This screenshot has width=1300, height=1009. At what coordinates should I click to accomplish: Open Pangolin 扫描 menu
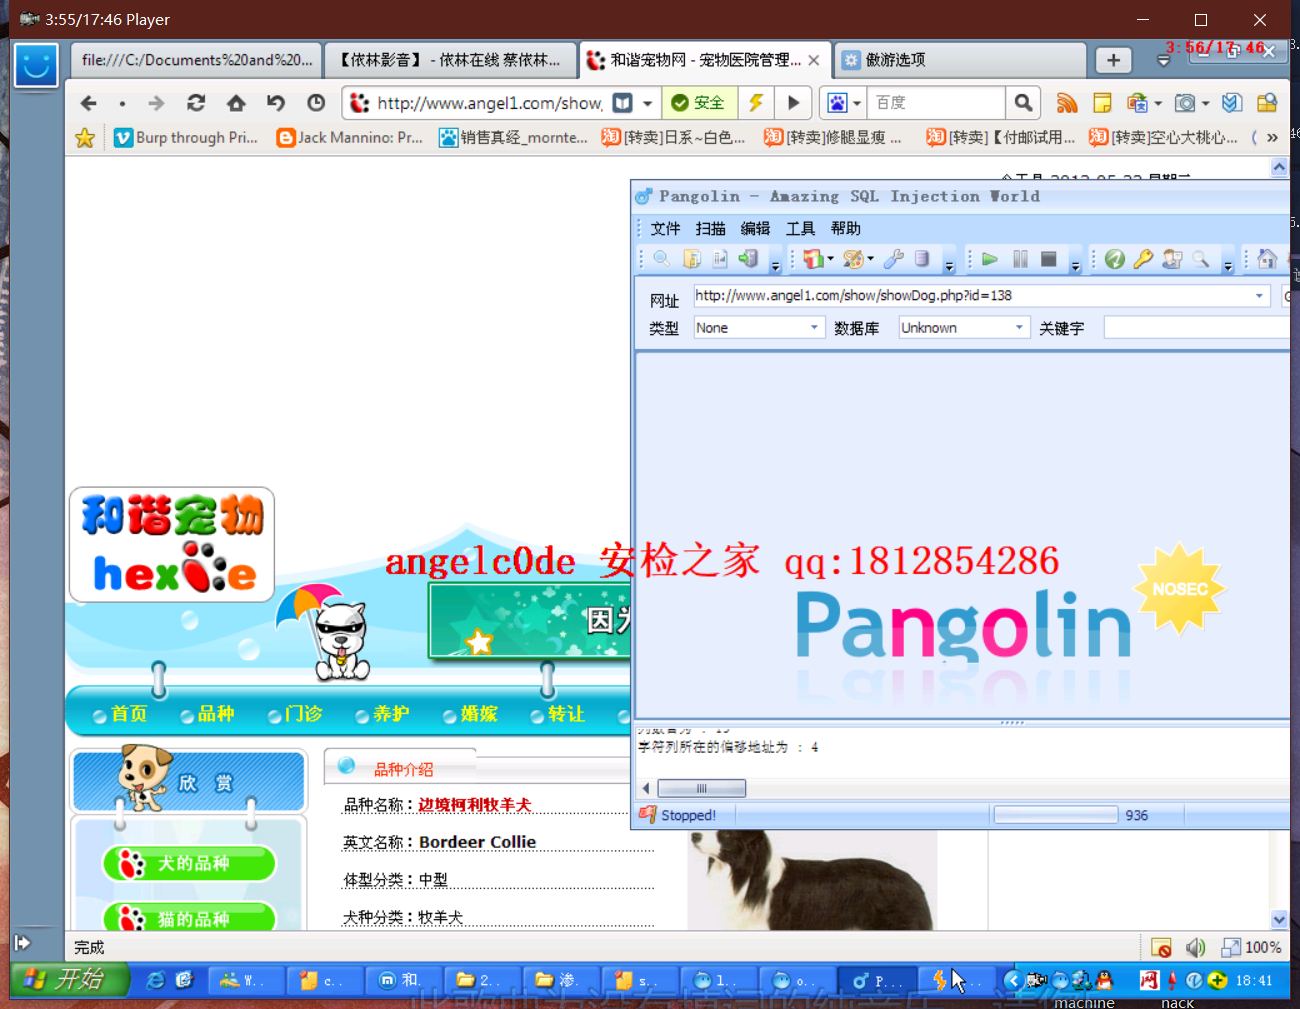(x=710, y=228)
